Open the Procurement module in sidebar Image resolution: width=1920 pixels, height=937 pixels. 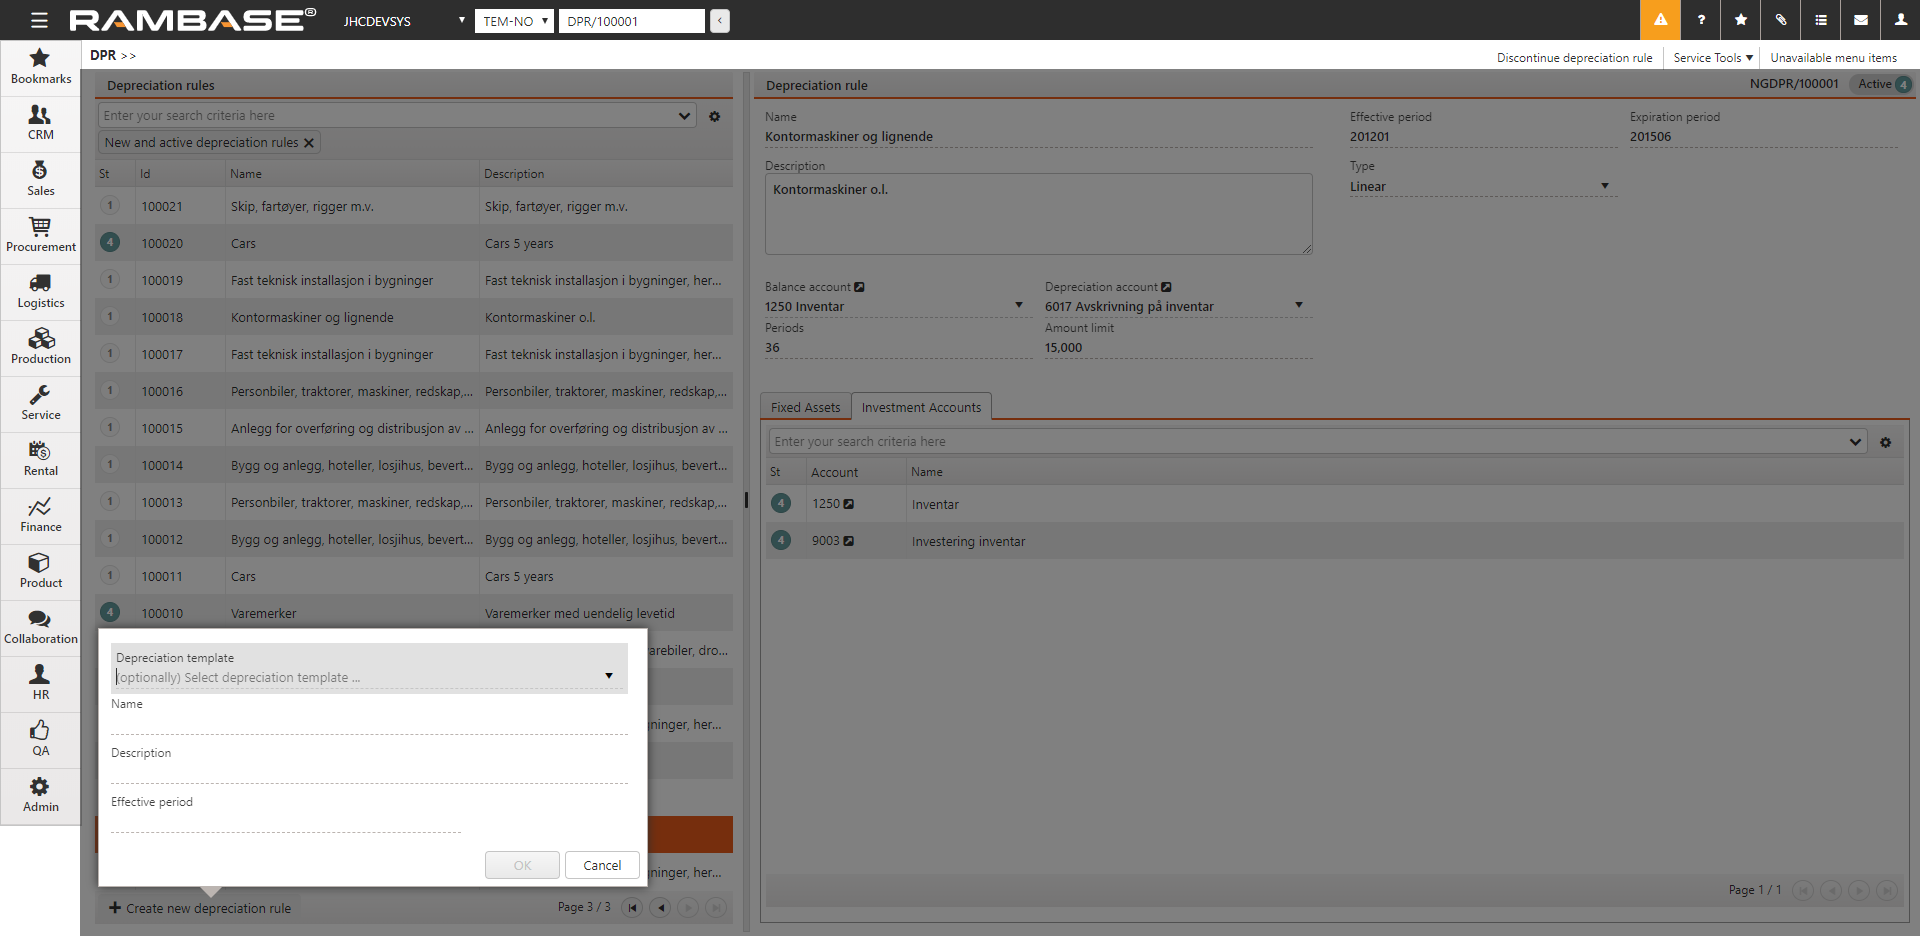[40, 234]
